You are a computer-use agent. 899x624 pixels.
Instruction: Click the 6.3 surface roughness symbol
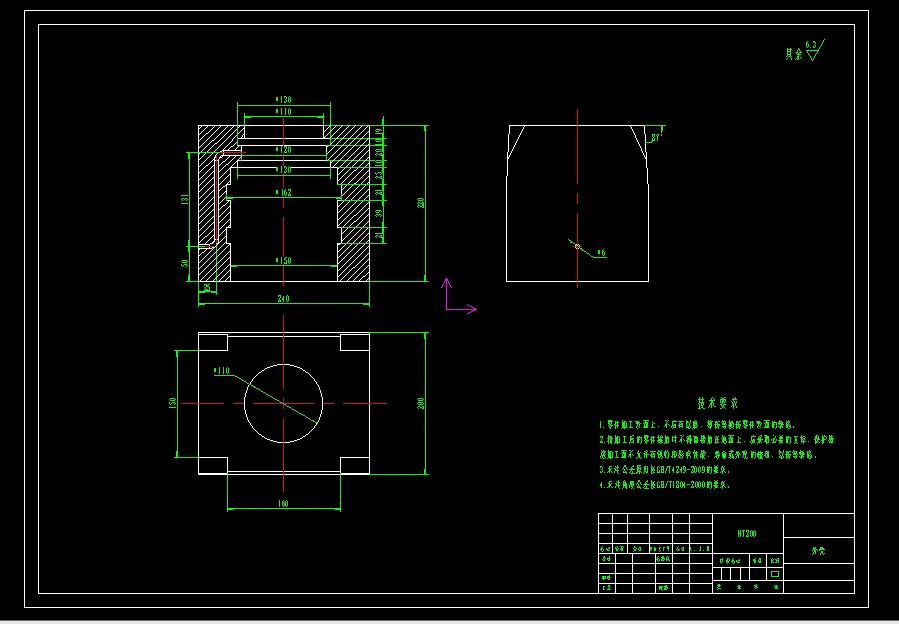pyautogui.click(x=815, y=50)
